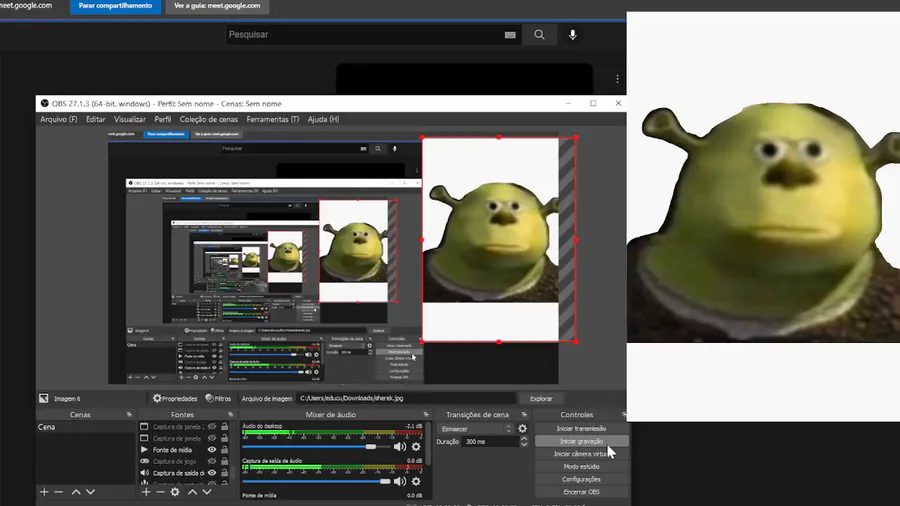Image resolution: width=900 pixels, height=506 pixels.
Task: Open Áudio do desktop gear settings
Action: 416,446
